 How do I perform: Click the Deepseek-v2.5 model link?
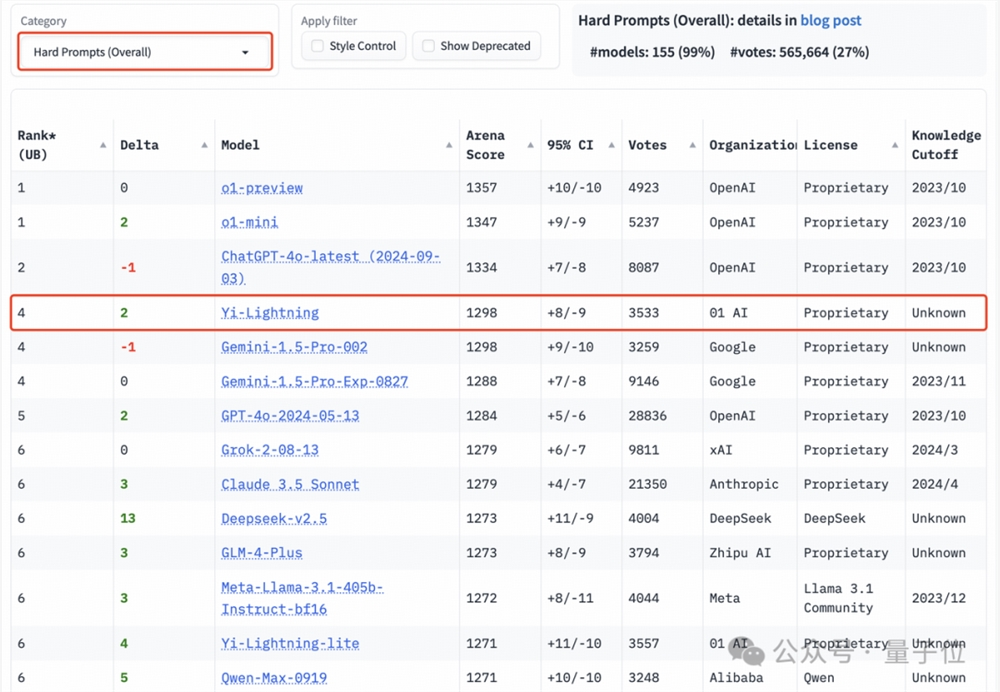(274, 518)
